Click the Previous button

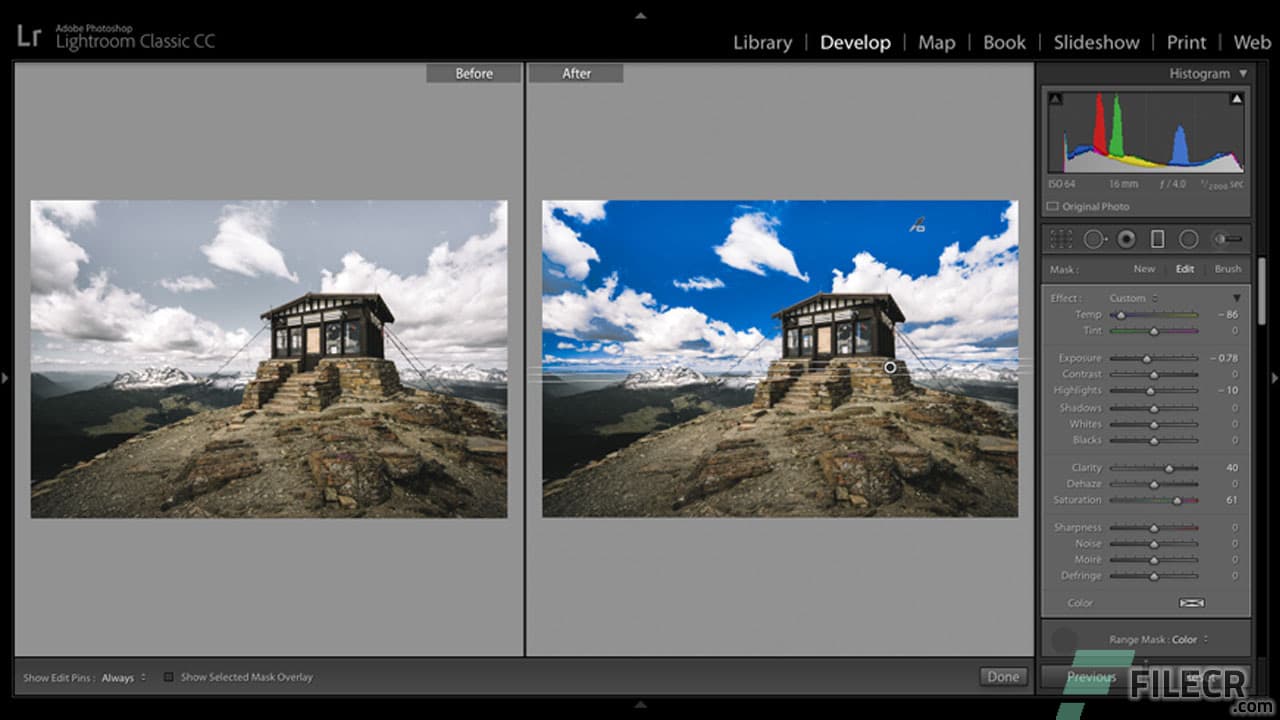[x=1092, y=676]
